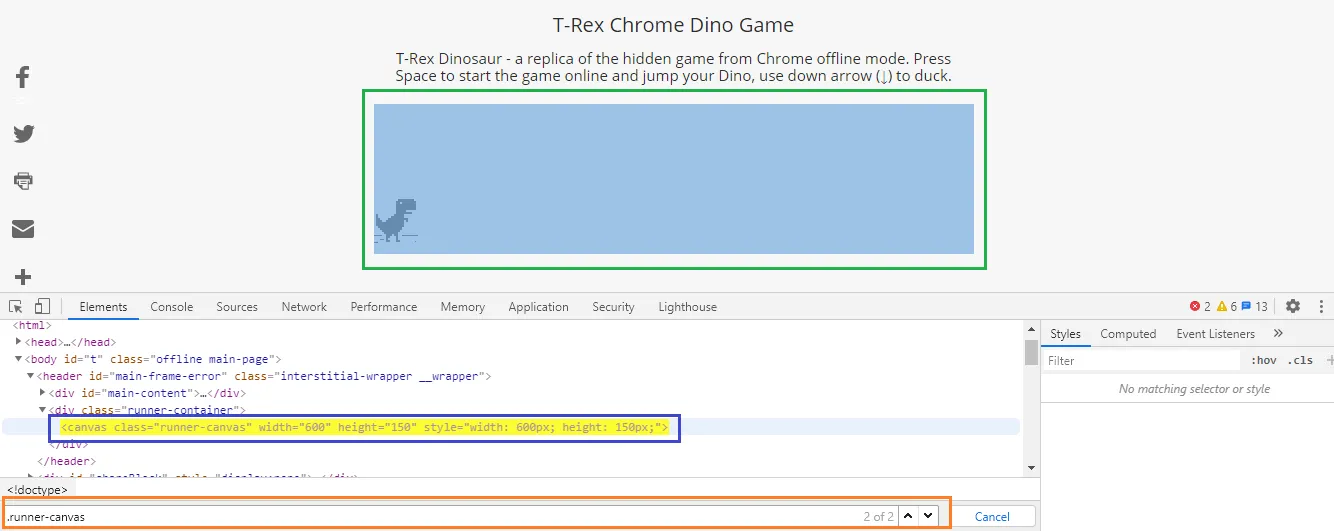This screenshot has width=1334, height=531.
Task: Click the Styles Filter input field
Action: click(1143, 360)
